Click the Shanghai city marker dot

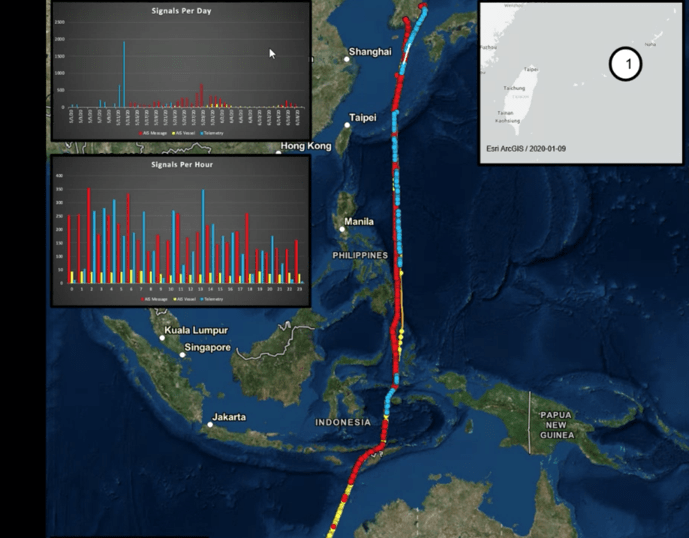pos(347,59)
